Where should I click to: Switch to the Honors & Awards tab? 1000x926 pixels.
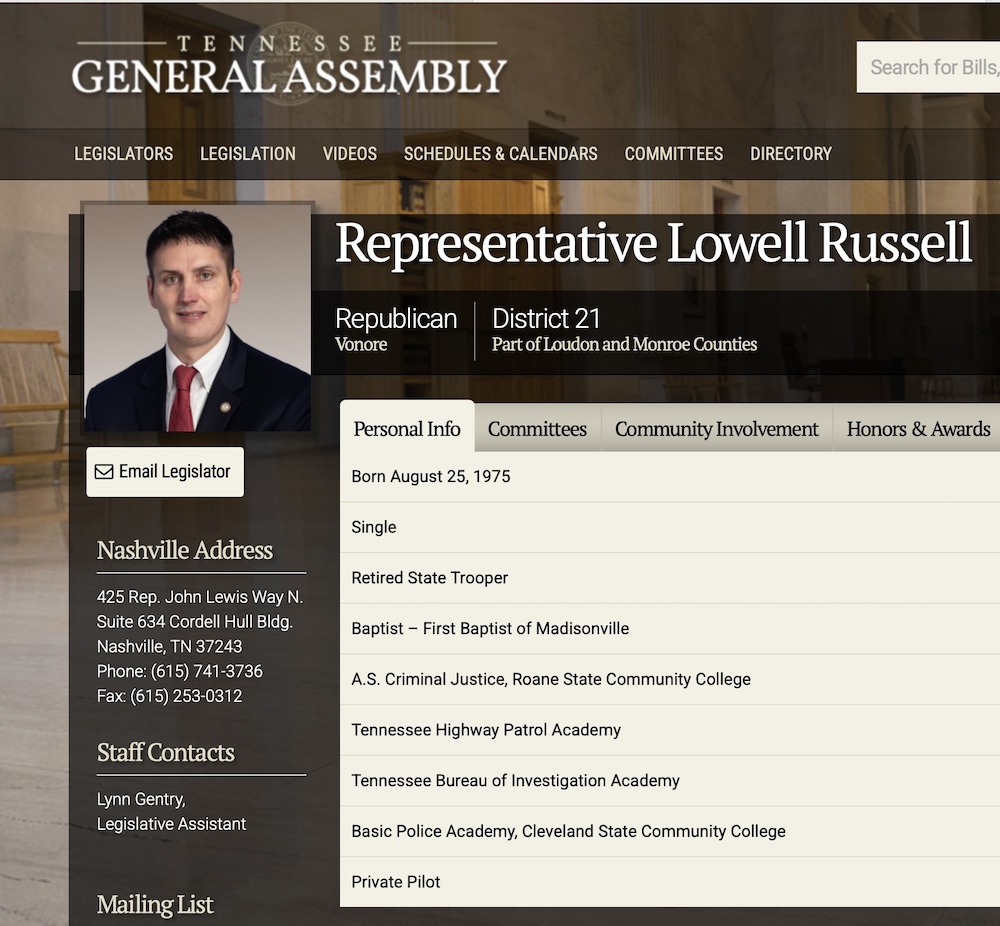[x=918, y=429]
